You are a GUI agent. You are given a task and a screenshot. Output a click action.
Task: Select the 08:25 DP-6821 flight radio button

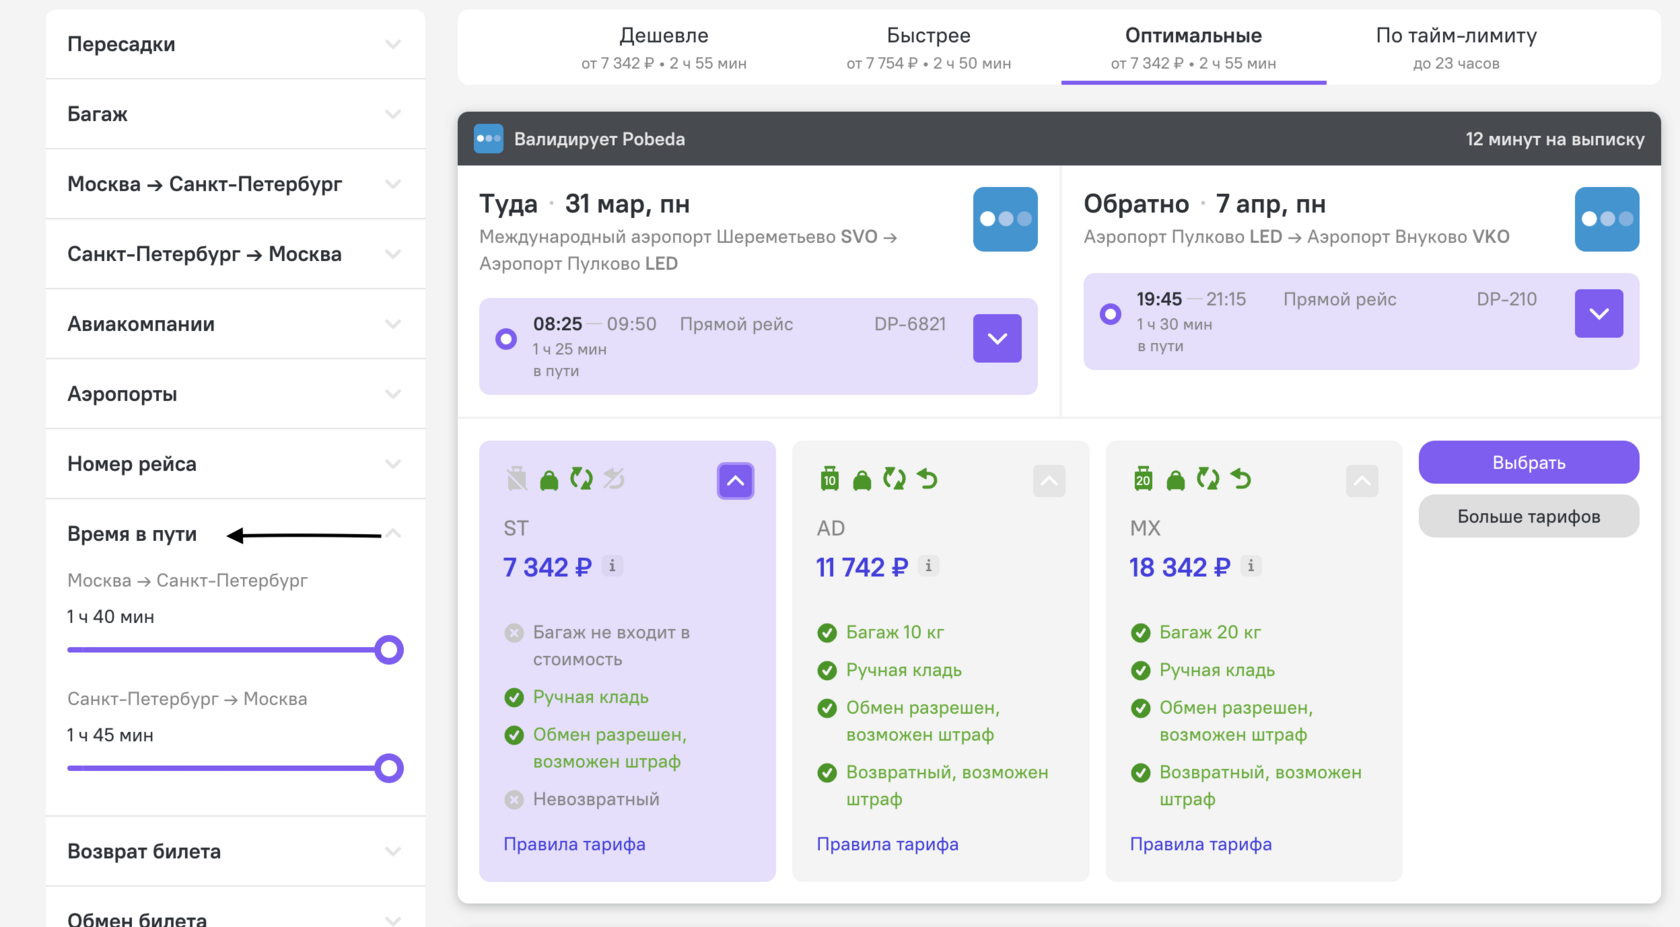[x=506, y=339]
